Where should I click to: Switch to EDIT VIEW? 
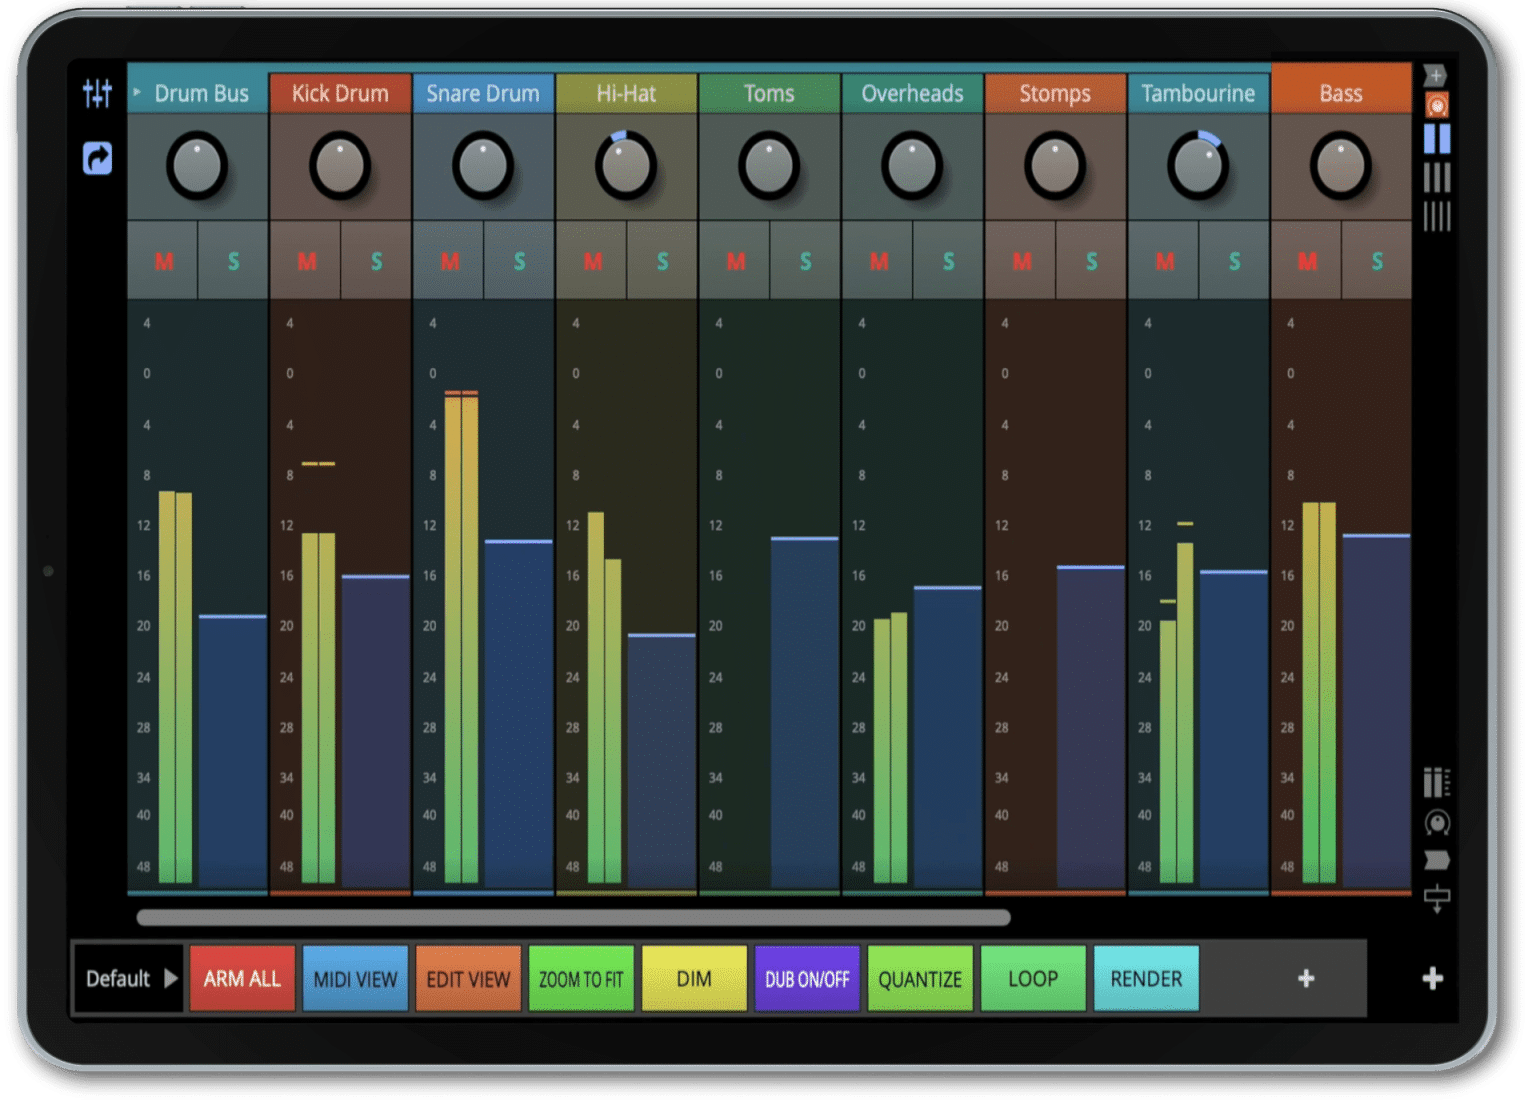click(x=467, y=979)
